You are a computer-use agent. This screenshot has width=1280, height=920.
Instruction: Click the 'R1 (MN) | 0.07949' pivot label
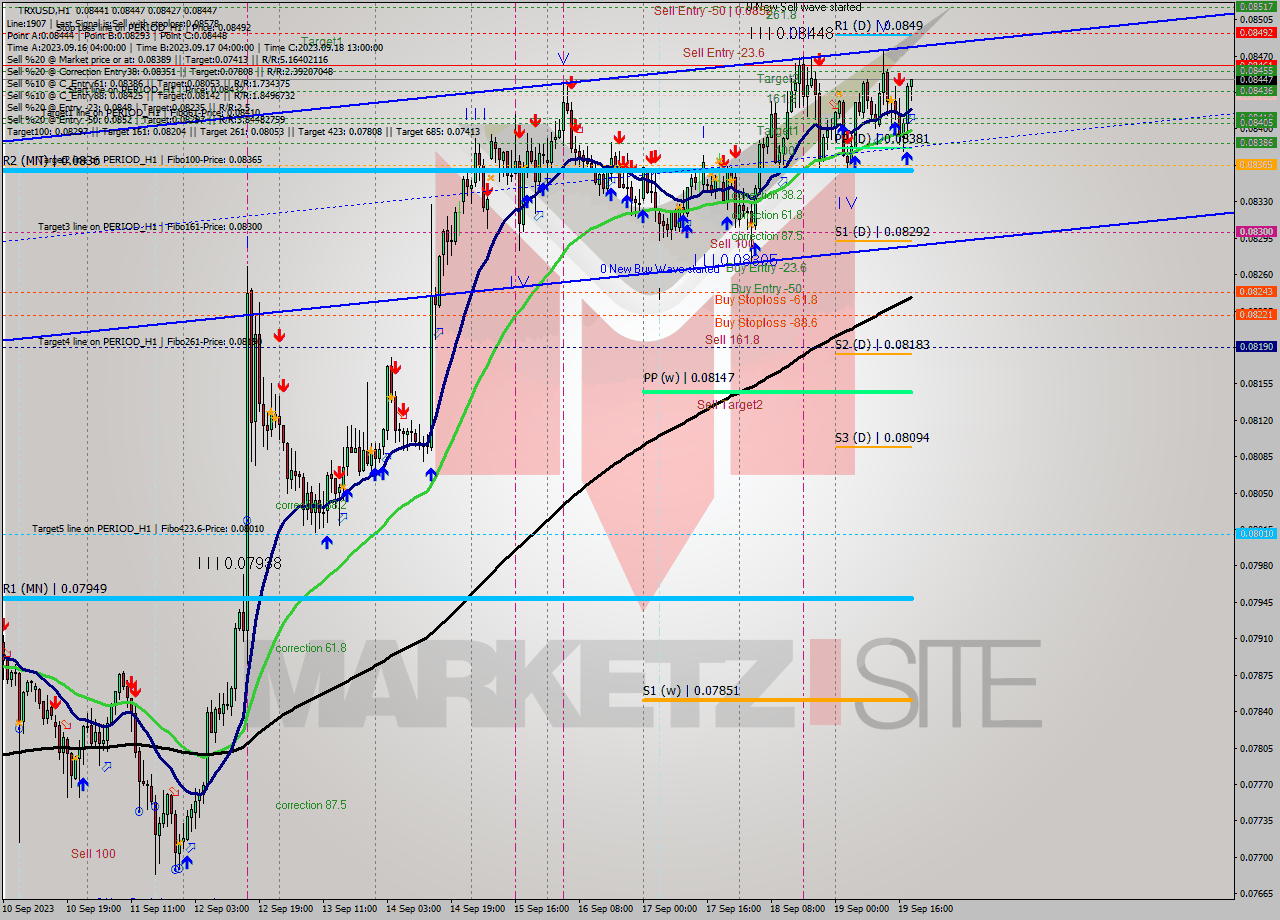pos(54,589)
